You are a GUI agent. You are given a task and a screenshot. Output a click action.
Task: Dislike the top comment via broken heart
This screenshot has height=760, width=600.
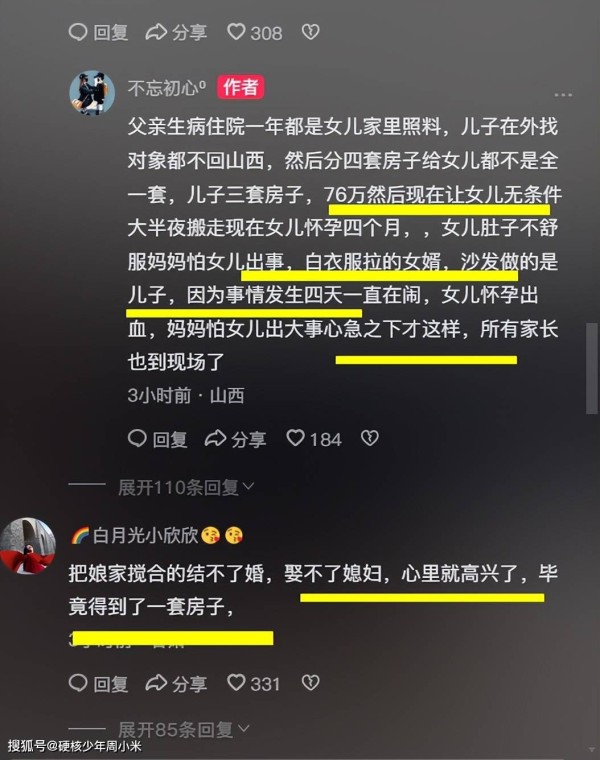point(311,32)
